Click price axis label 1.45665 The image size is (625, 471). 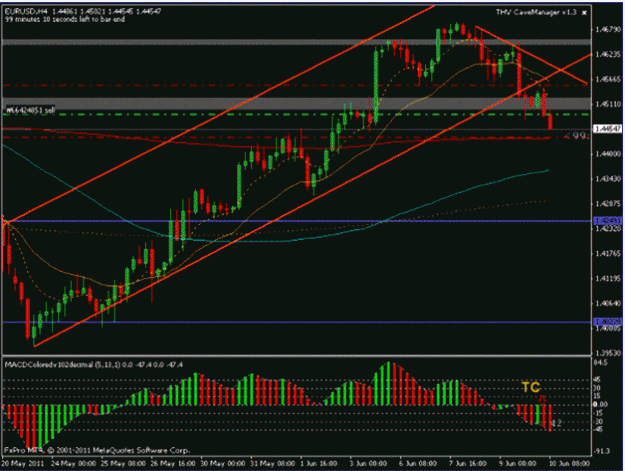click(x=608, y=79)
